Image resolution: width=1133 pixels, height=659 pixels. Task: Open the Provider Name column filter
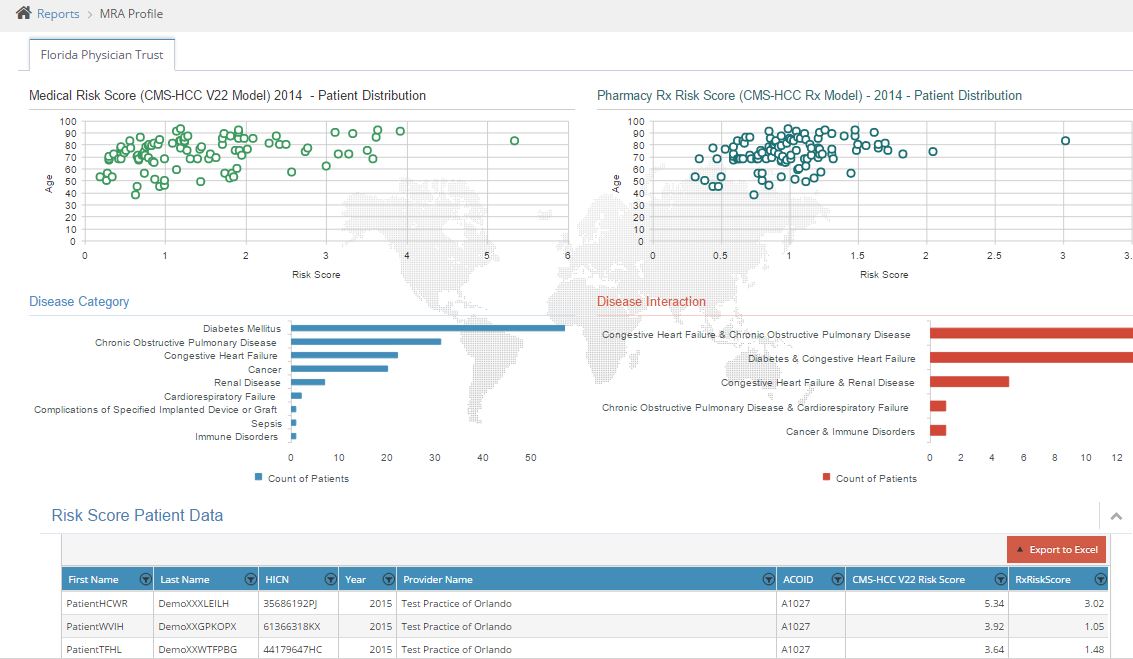768,579
